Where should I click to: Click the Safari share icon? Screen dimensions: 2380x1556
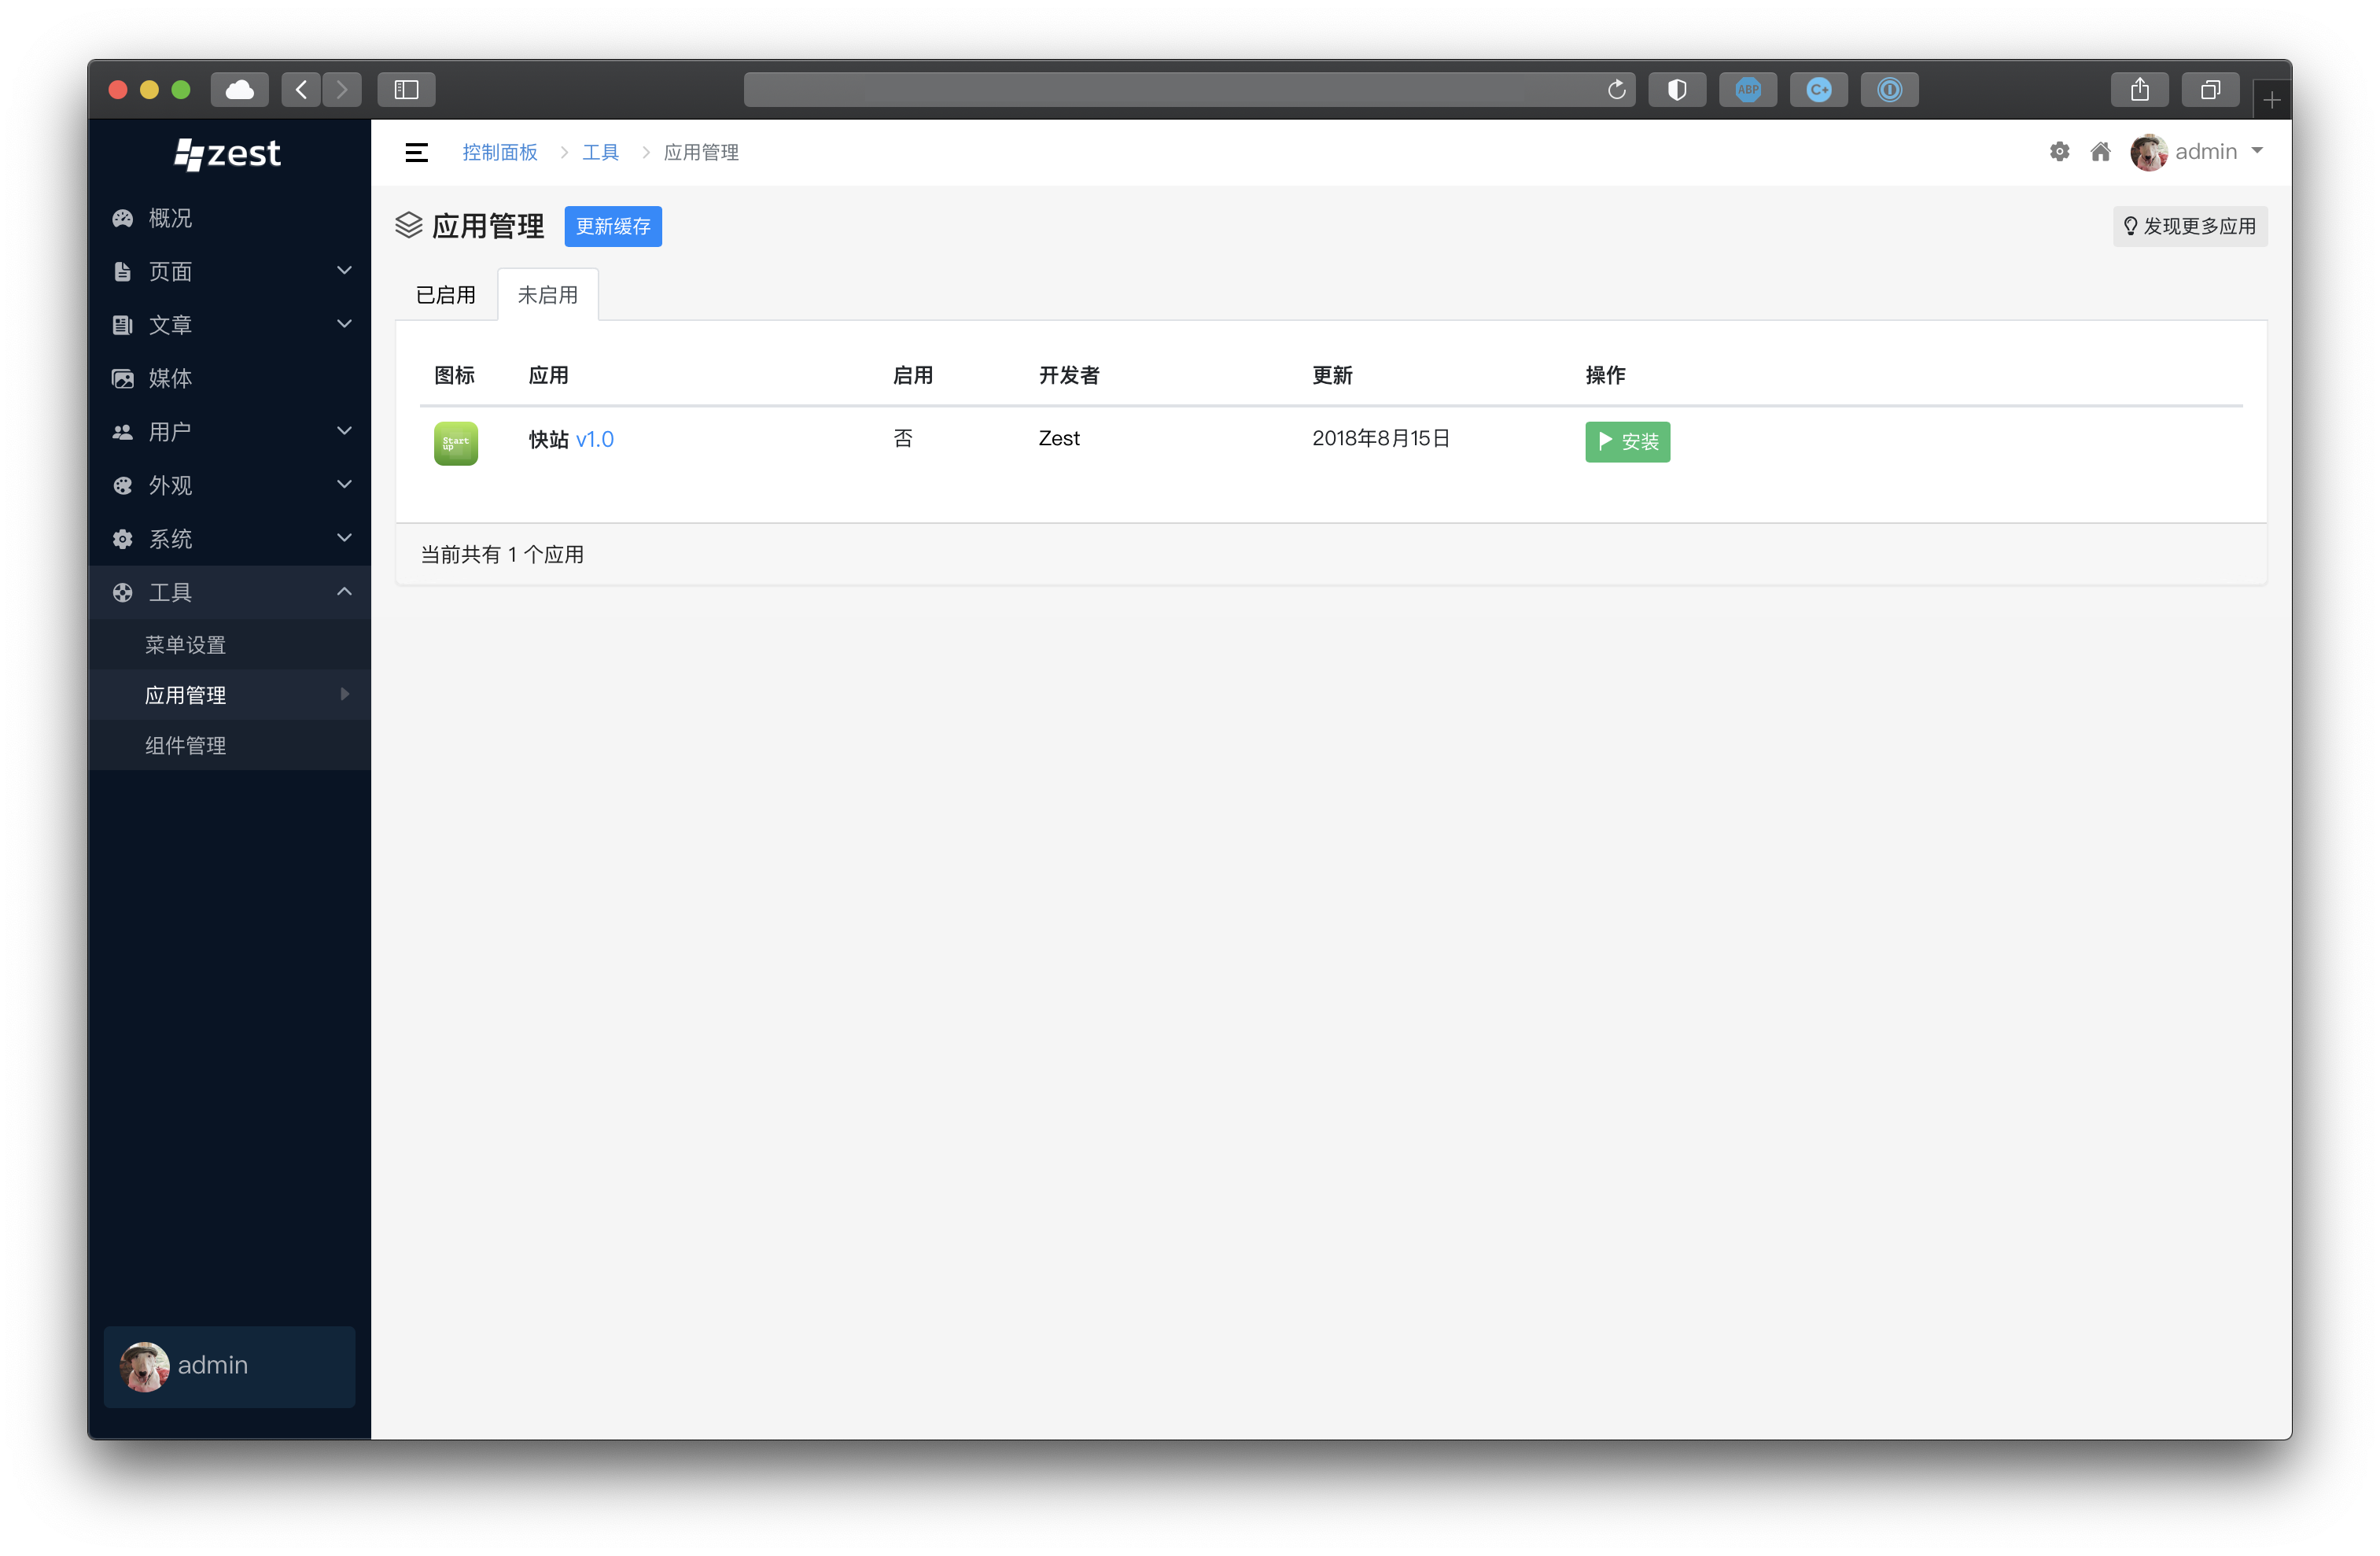click(x=2139, y=90)
